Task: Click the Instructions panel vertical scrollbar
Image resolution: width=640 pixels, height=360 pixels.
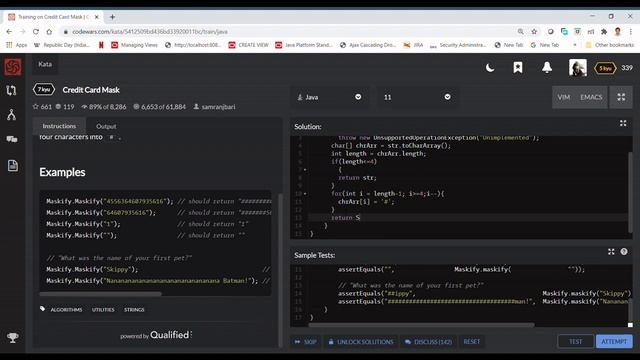Action: click(280, 269)
